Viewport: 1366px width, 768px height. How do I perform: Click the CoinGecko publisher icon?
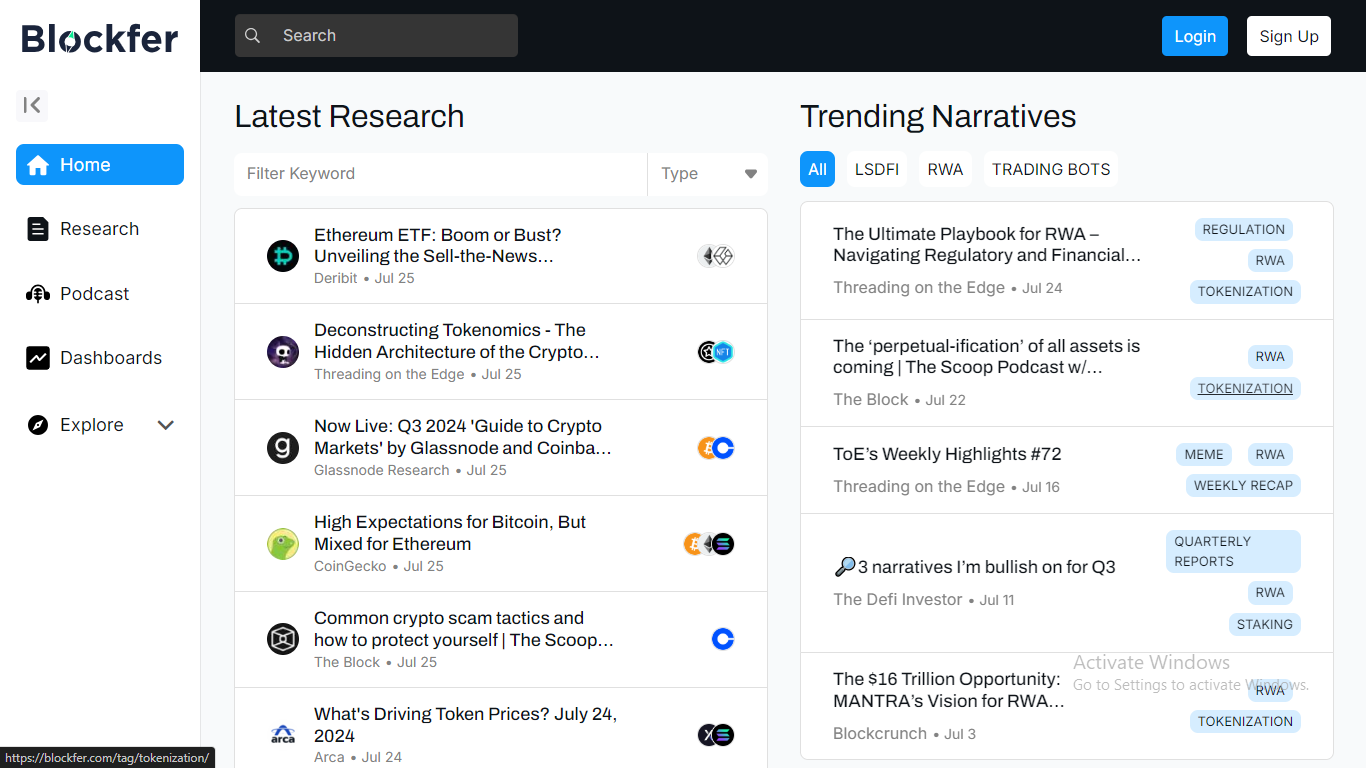[283, 544]
